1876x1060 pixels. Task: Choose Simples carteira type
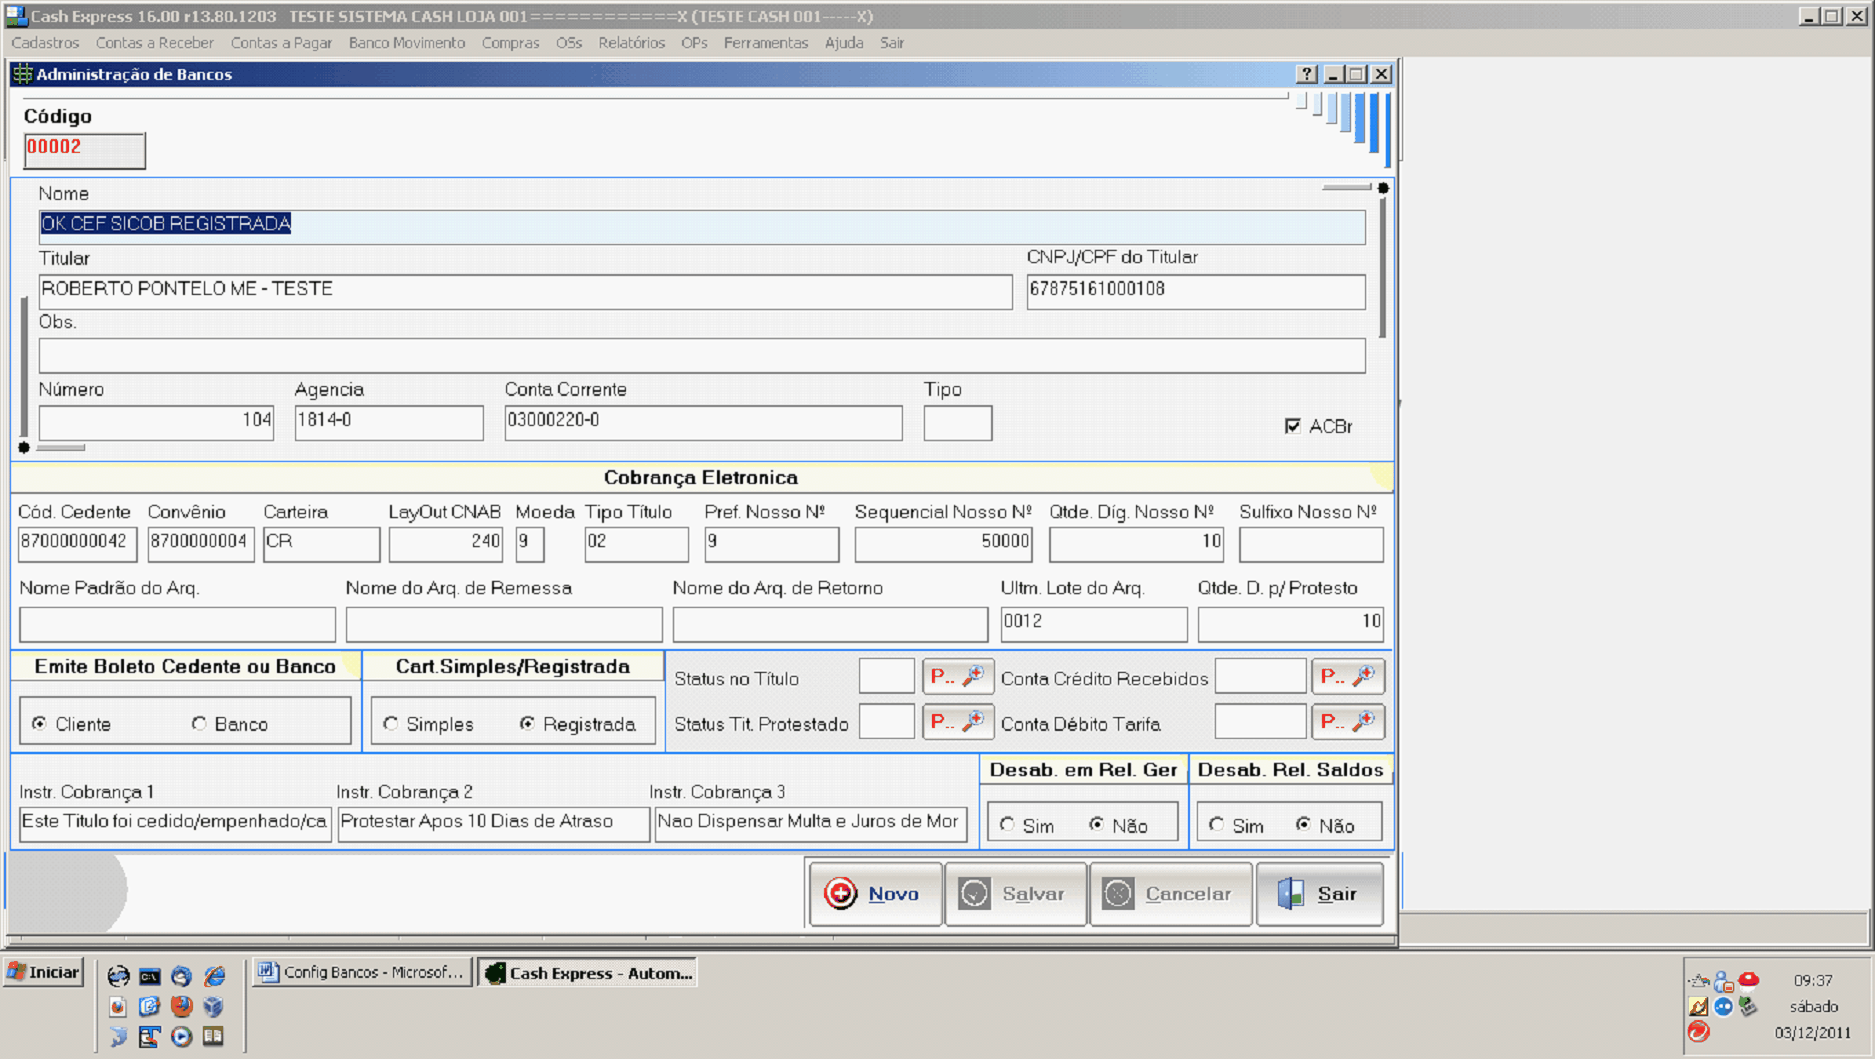click(391, 724)
